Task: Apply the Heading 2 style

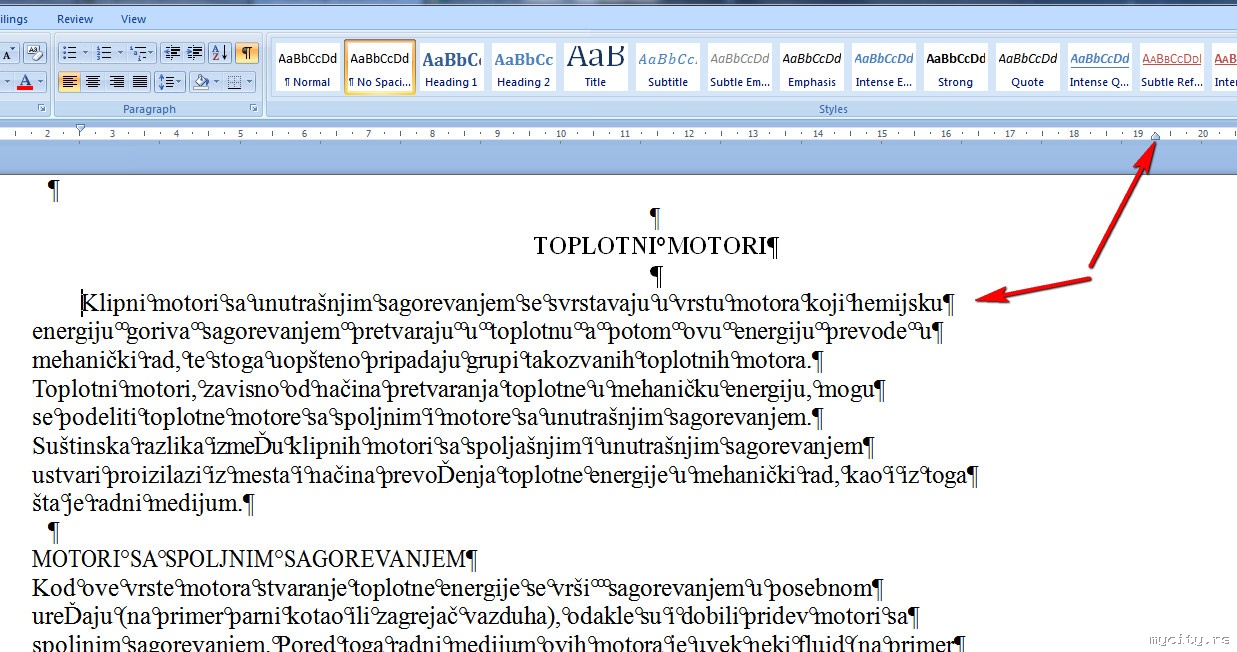Action: coord(524,68)
